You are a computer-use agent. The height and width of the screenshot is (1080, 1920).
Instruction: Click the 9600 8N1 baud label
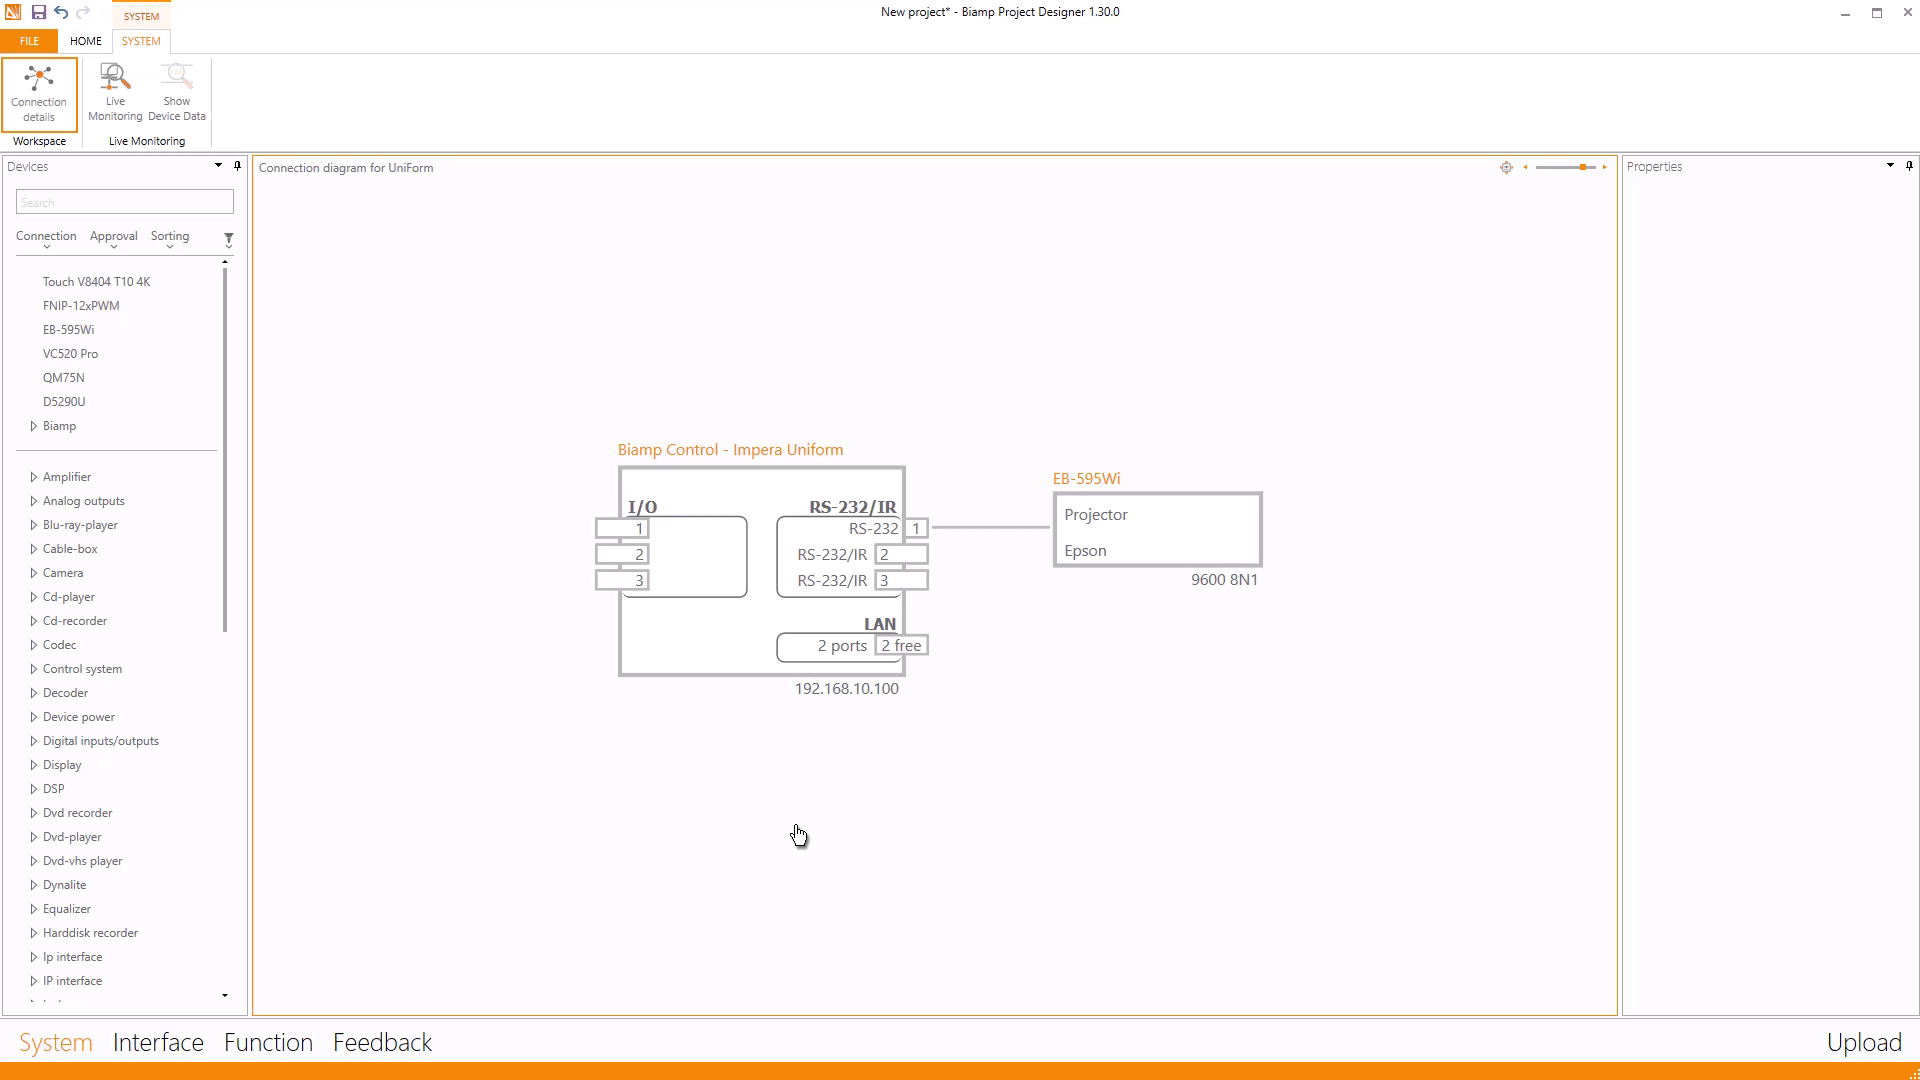click(1224, 580)
